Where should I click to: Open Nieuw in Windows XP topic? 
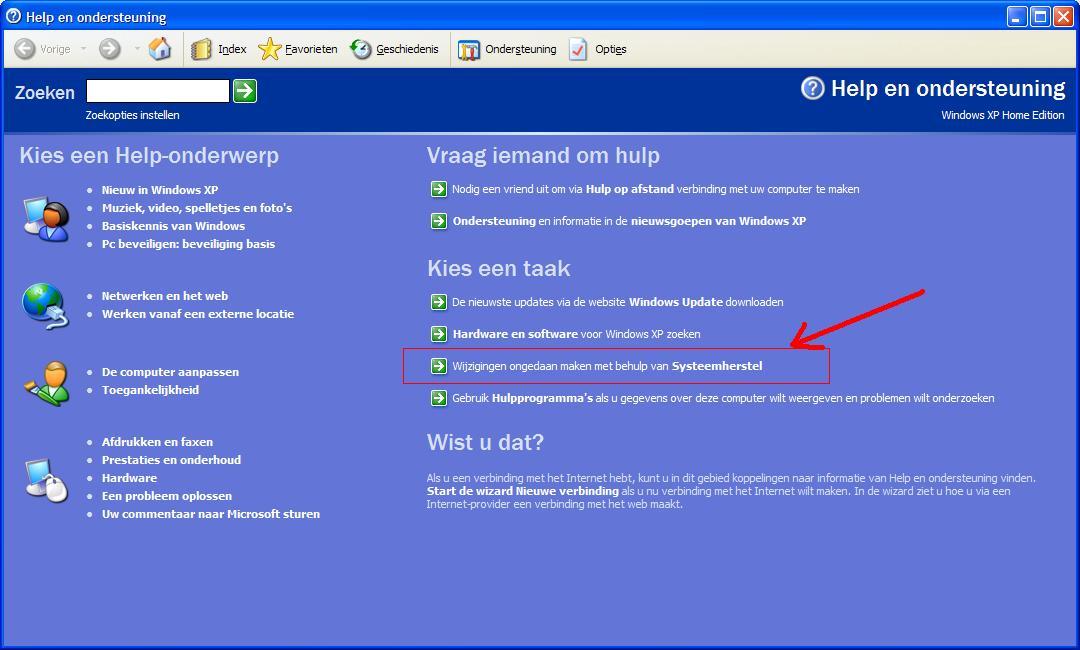click(160, 190)
